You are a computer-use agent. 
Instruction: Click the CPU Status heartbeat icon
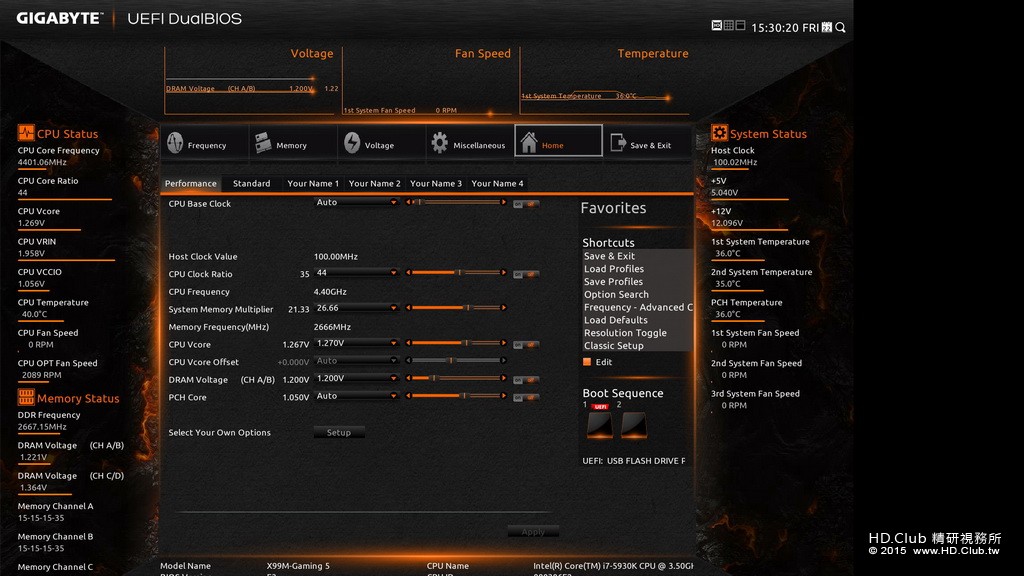coord(25,133)
